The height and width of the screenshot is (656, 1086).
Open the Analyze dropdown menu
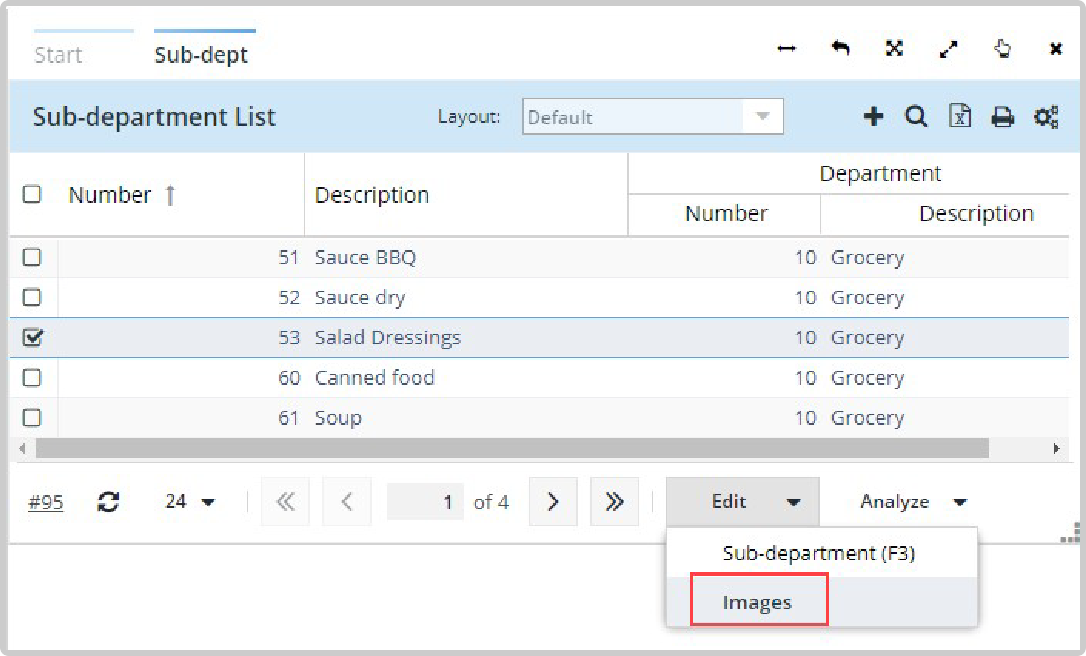(x=913, y=502)
